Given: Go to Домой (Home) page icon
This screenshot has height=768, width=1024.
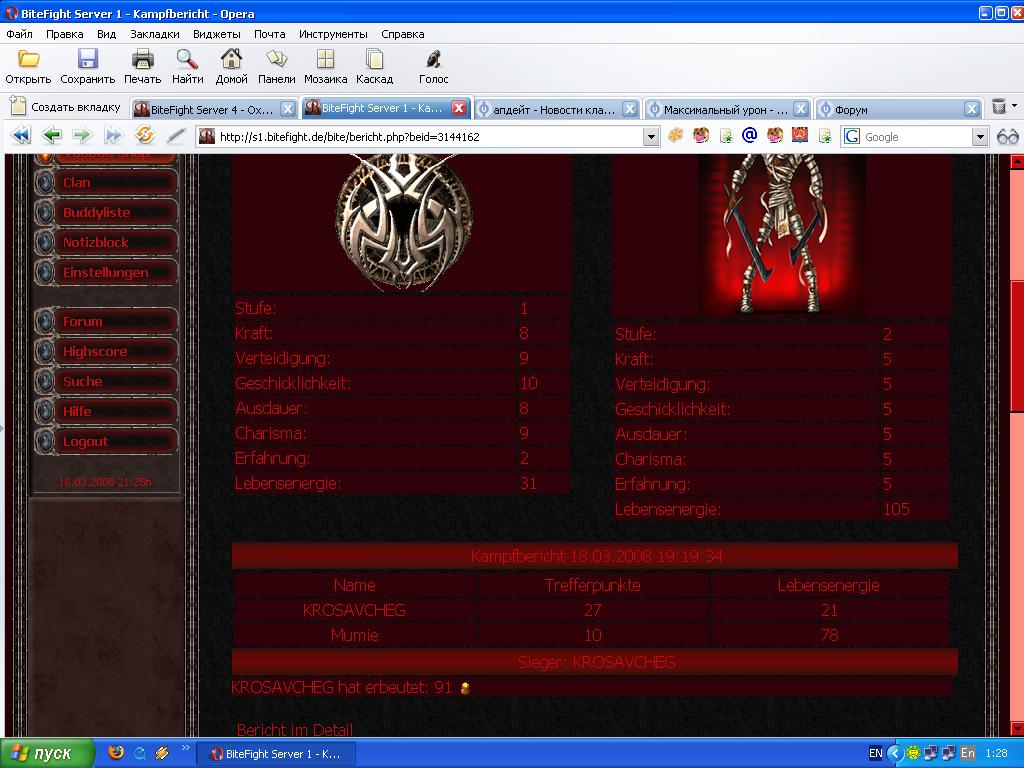Looking at the screenshot, I should (x=231, y=59).
